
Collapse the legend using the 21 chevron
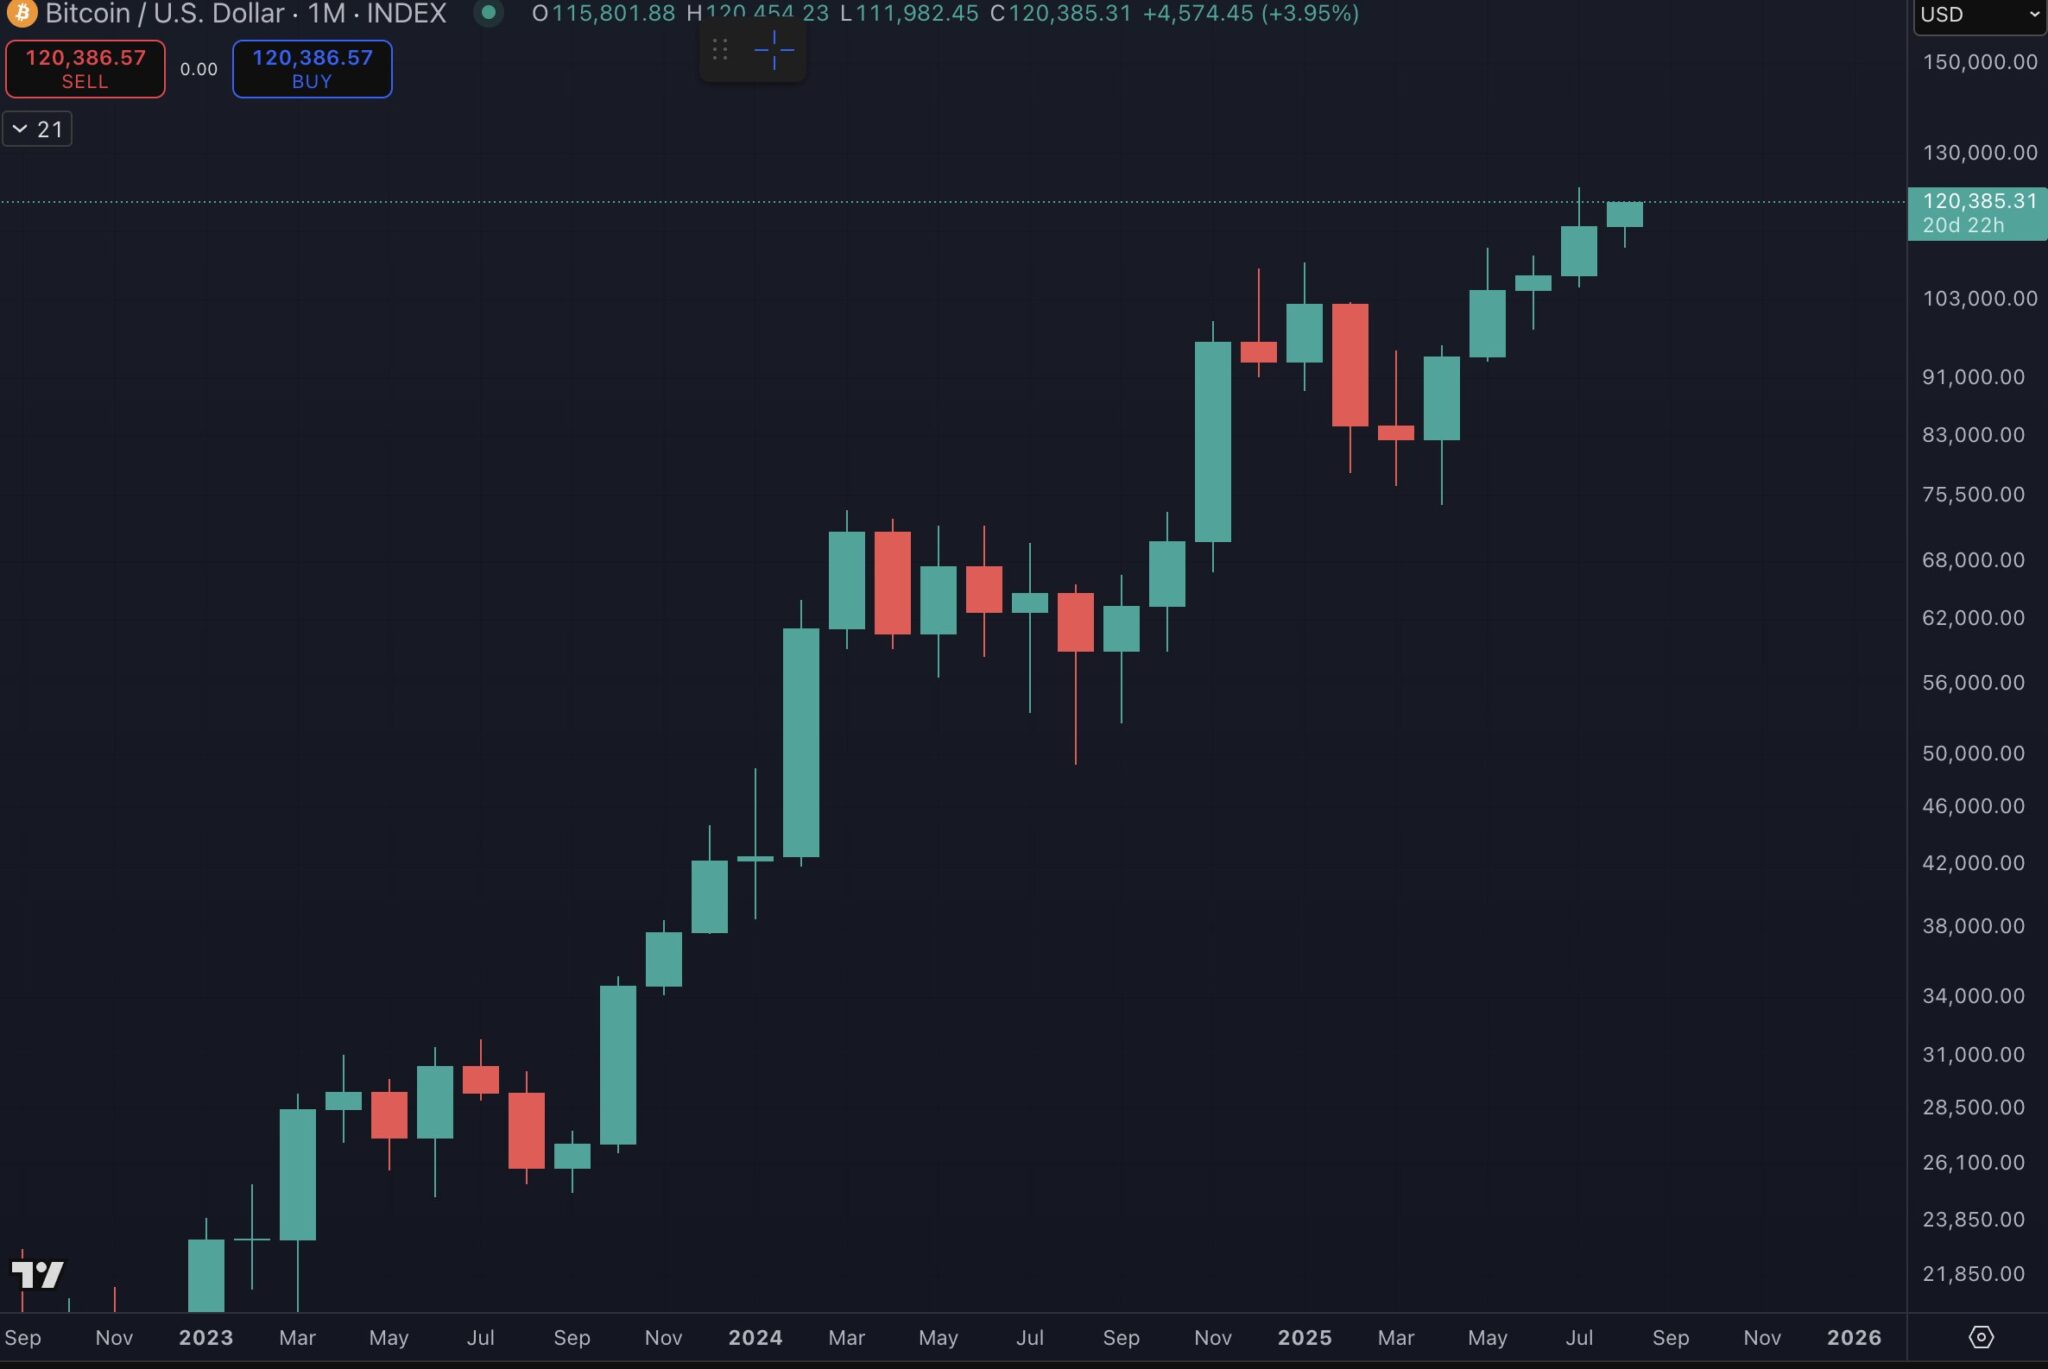point(38,128)
